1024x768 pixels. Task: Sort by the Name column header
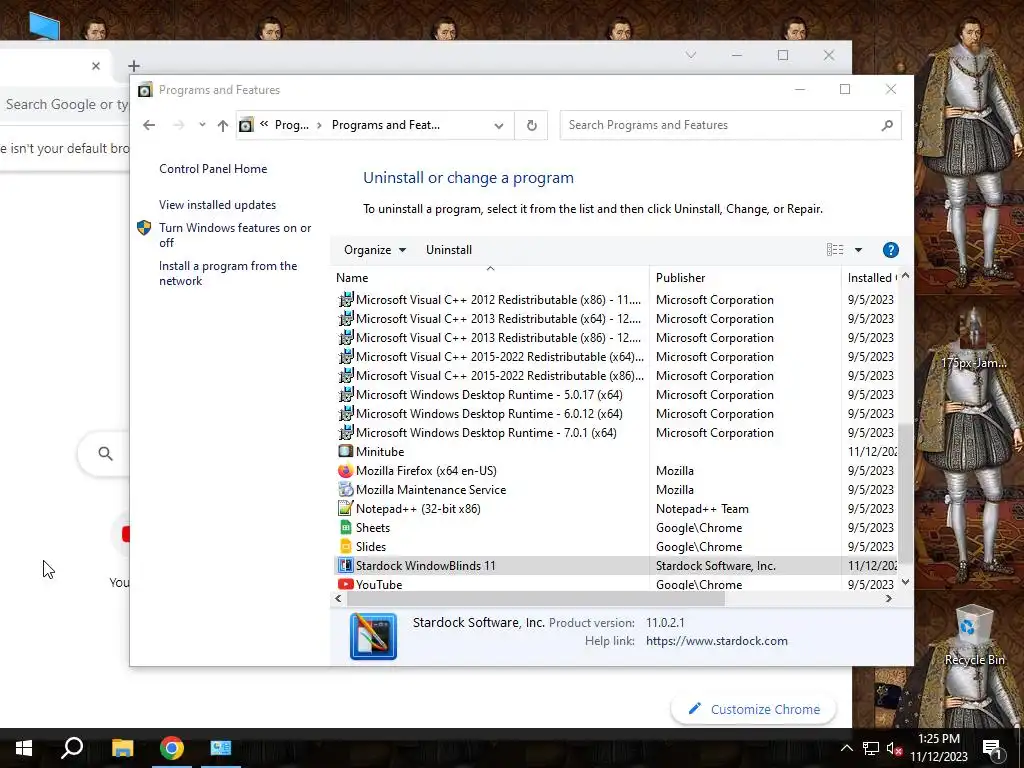pyautogui.click(x=490, y=278)
